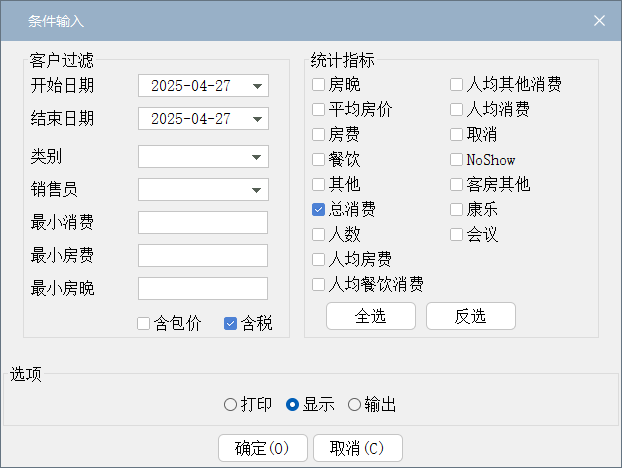Enable the 含包价 checkbox
This screenshot has width=622, height=468.
(144, 323)
